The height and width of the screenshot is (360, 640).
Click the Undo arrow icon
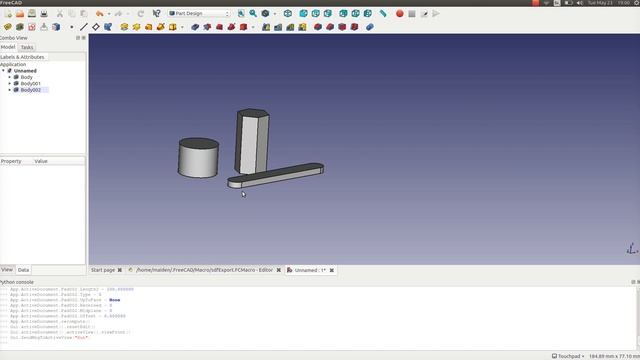100,13
